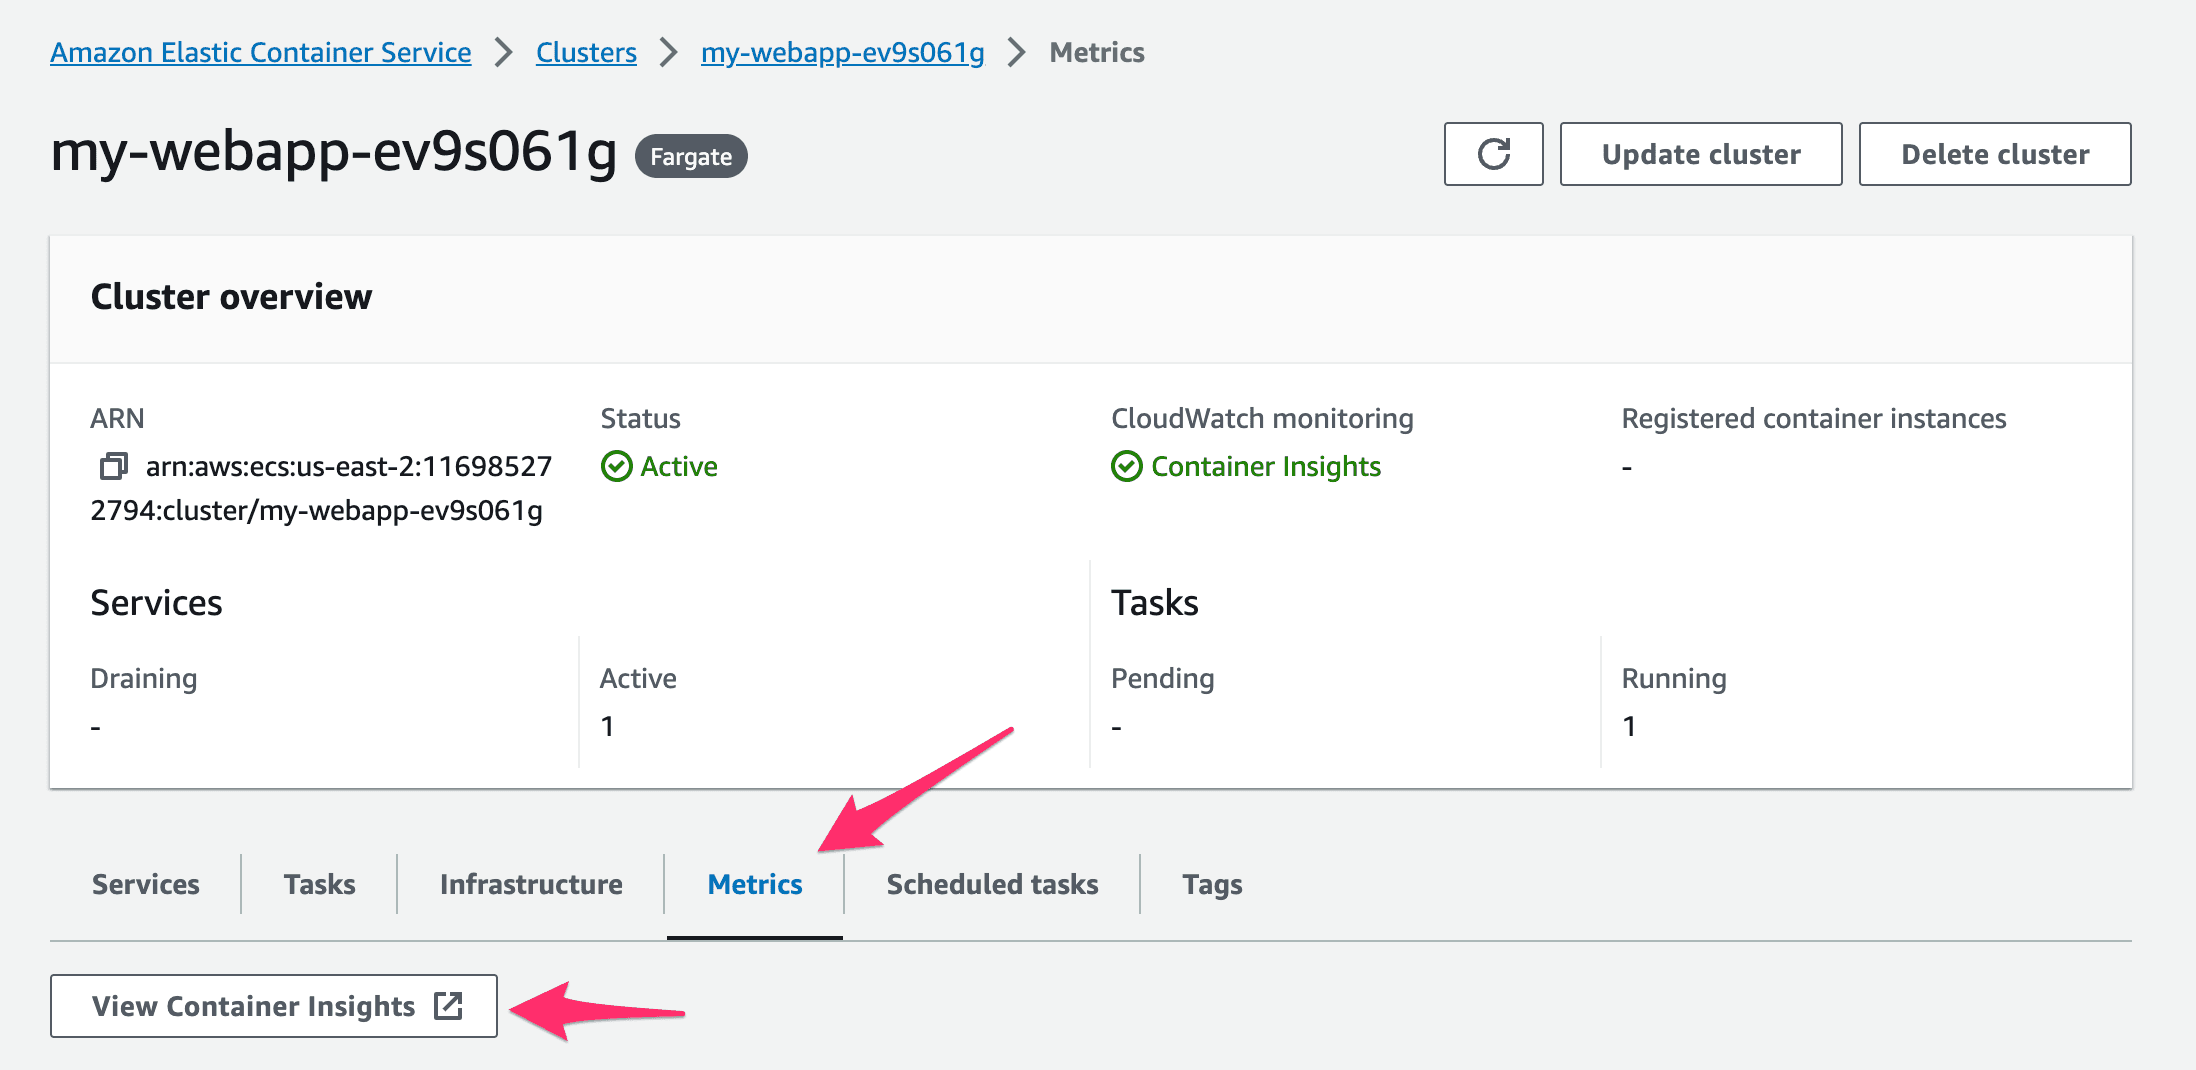The height and width of the screenshot is (1070, 2196).
Task: Click the Running tasks label
Action: click(1674, 678)
